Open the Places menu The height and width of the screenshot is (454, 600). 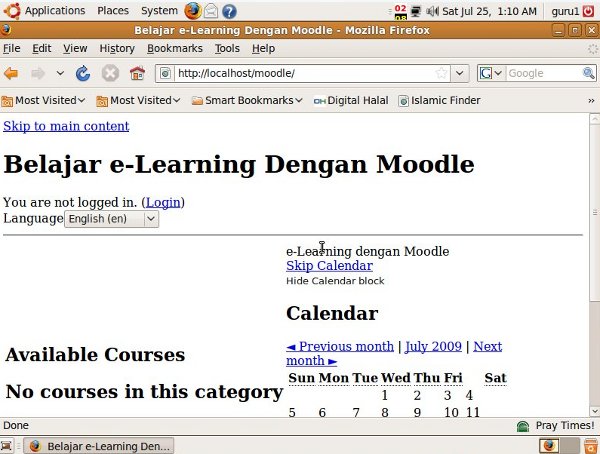(x=113, y=11)
